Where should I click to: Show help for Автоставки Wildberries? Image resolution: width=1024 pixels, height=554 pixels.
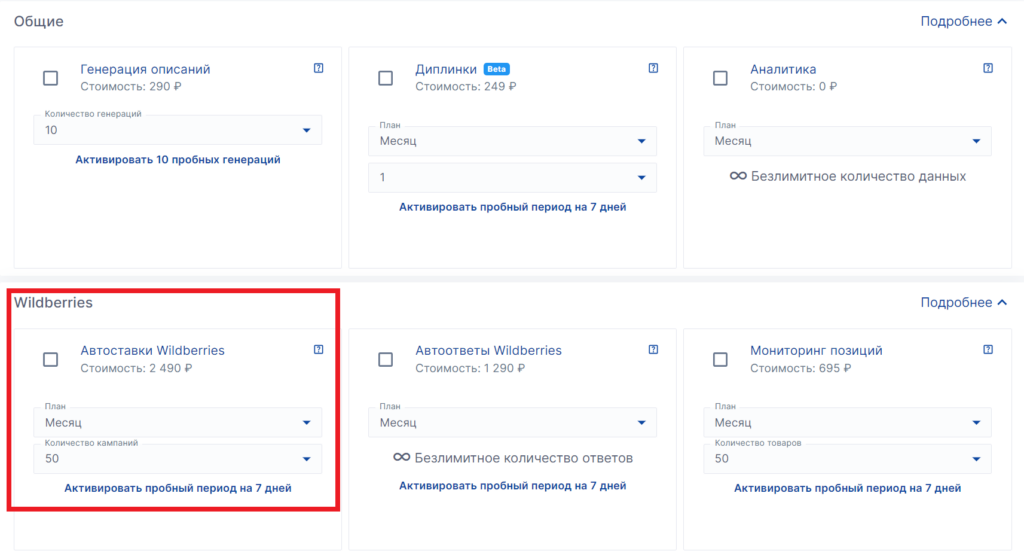click(318, 350)
